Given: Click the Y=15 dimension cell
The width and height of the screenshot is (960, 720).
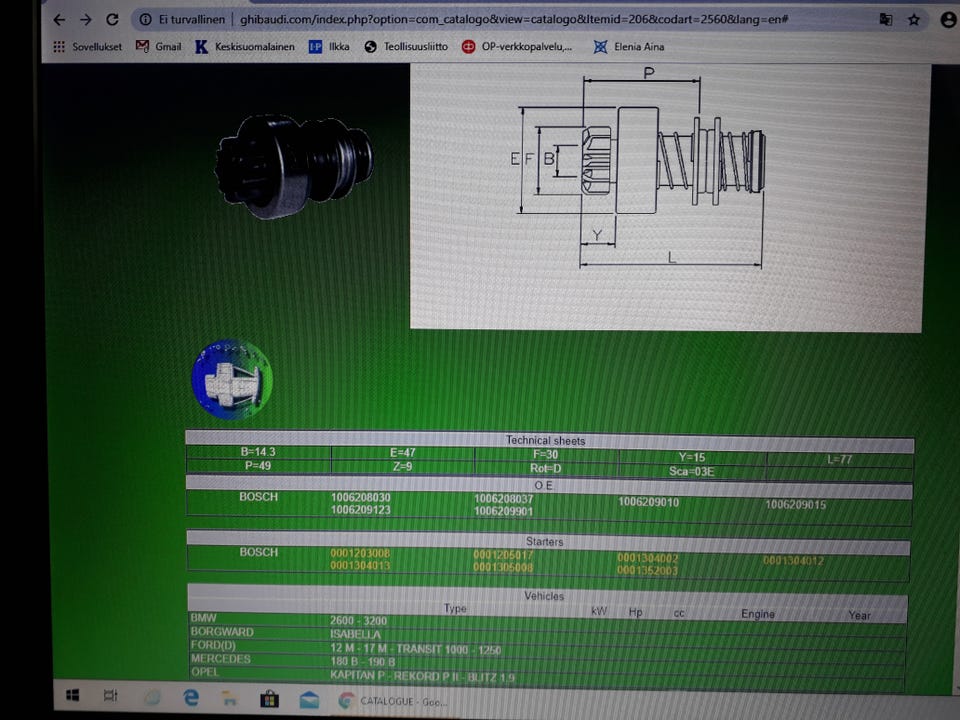Looking at the screenshot, I should click(x=692, y=458).
